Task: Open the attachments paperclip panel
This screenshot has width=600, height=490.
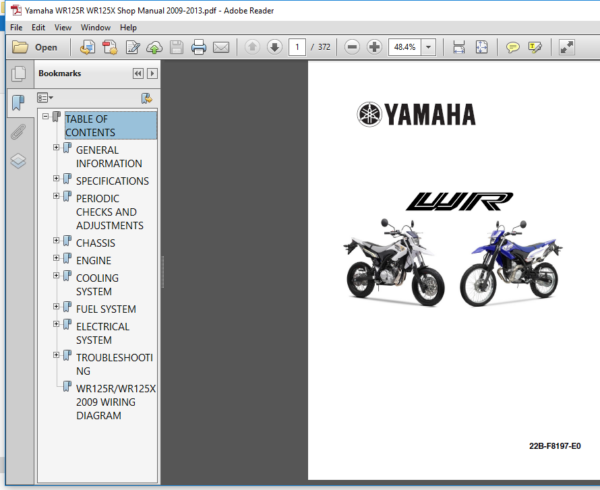Action: tap(18, 132)
